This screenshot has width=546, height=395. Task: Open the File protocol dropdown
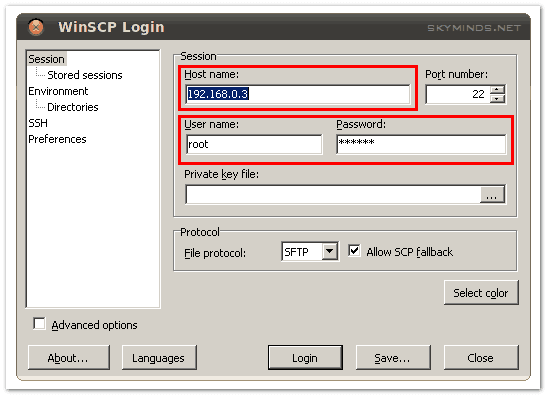pos(329,251)
